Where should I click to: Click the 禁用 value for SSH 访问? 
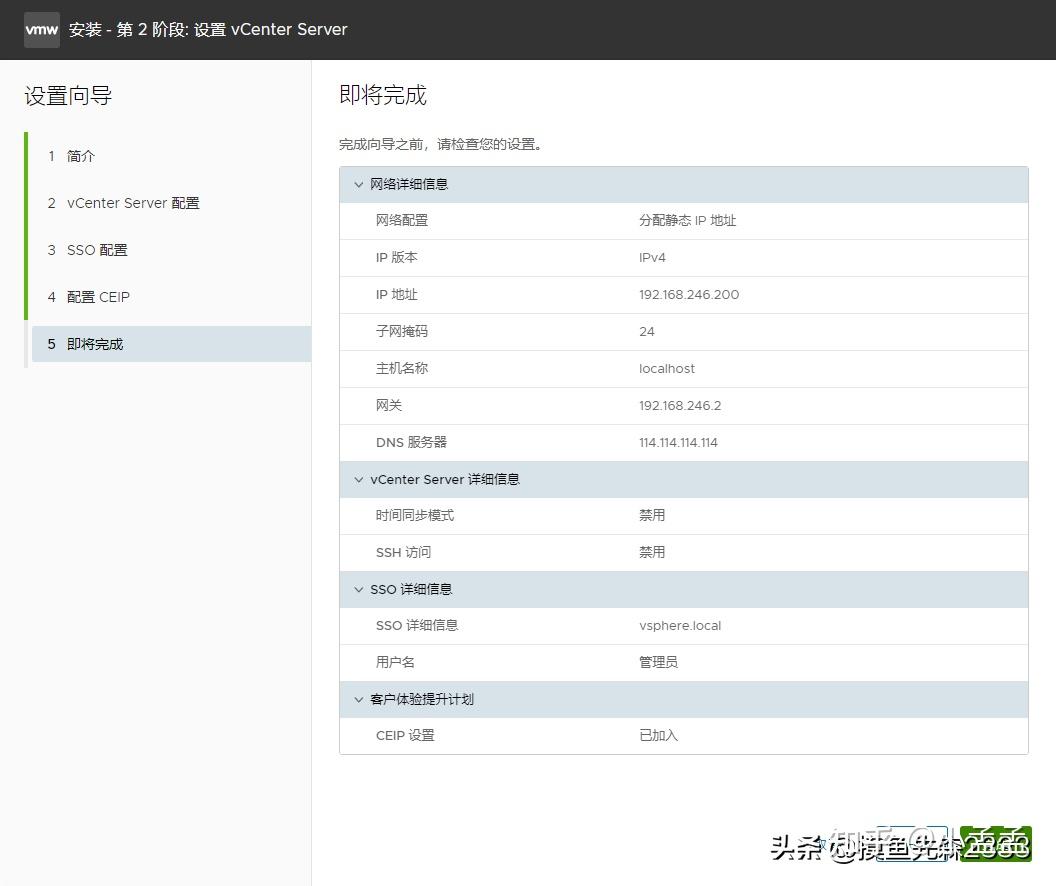click(652, 553)
